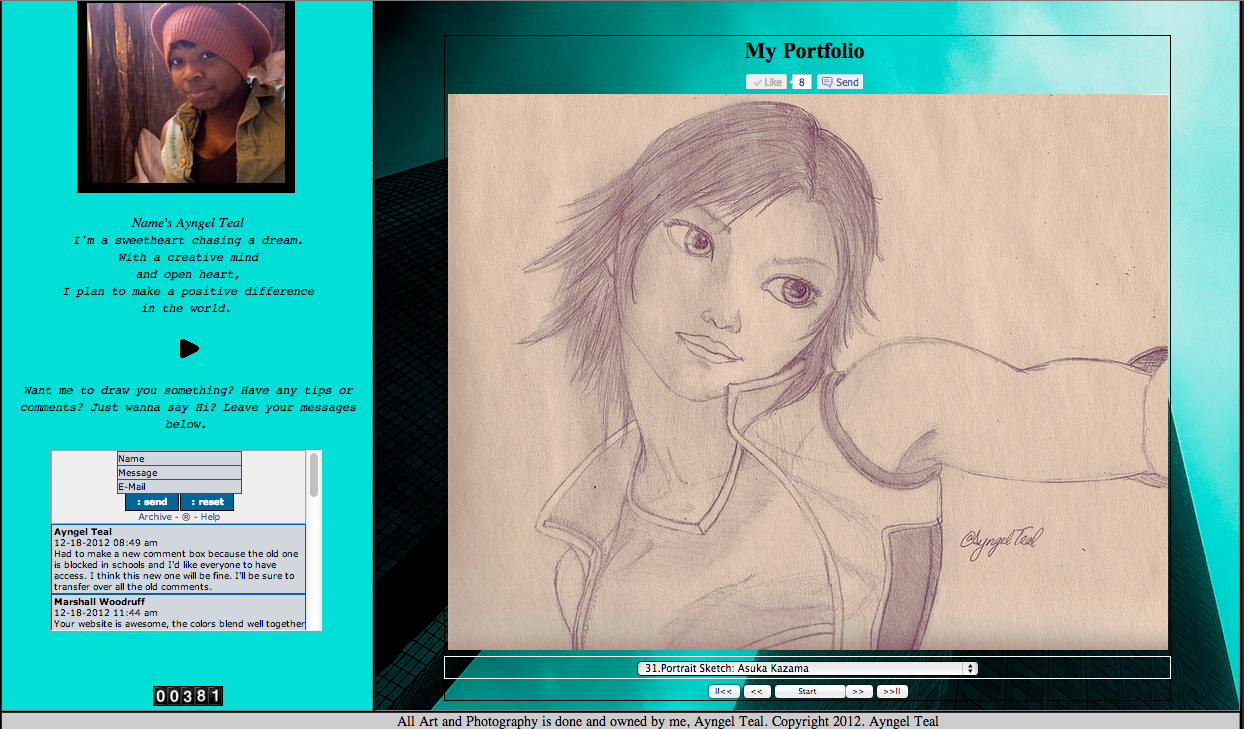The height and width of the screenshot is (729, 1244).
Task: Like the portfolio on Facebook
Action: [767, 82]
